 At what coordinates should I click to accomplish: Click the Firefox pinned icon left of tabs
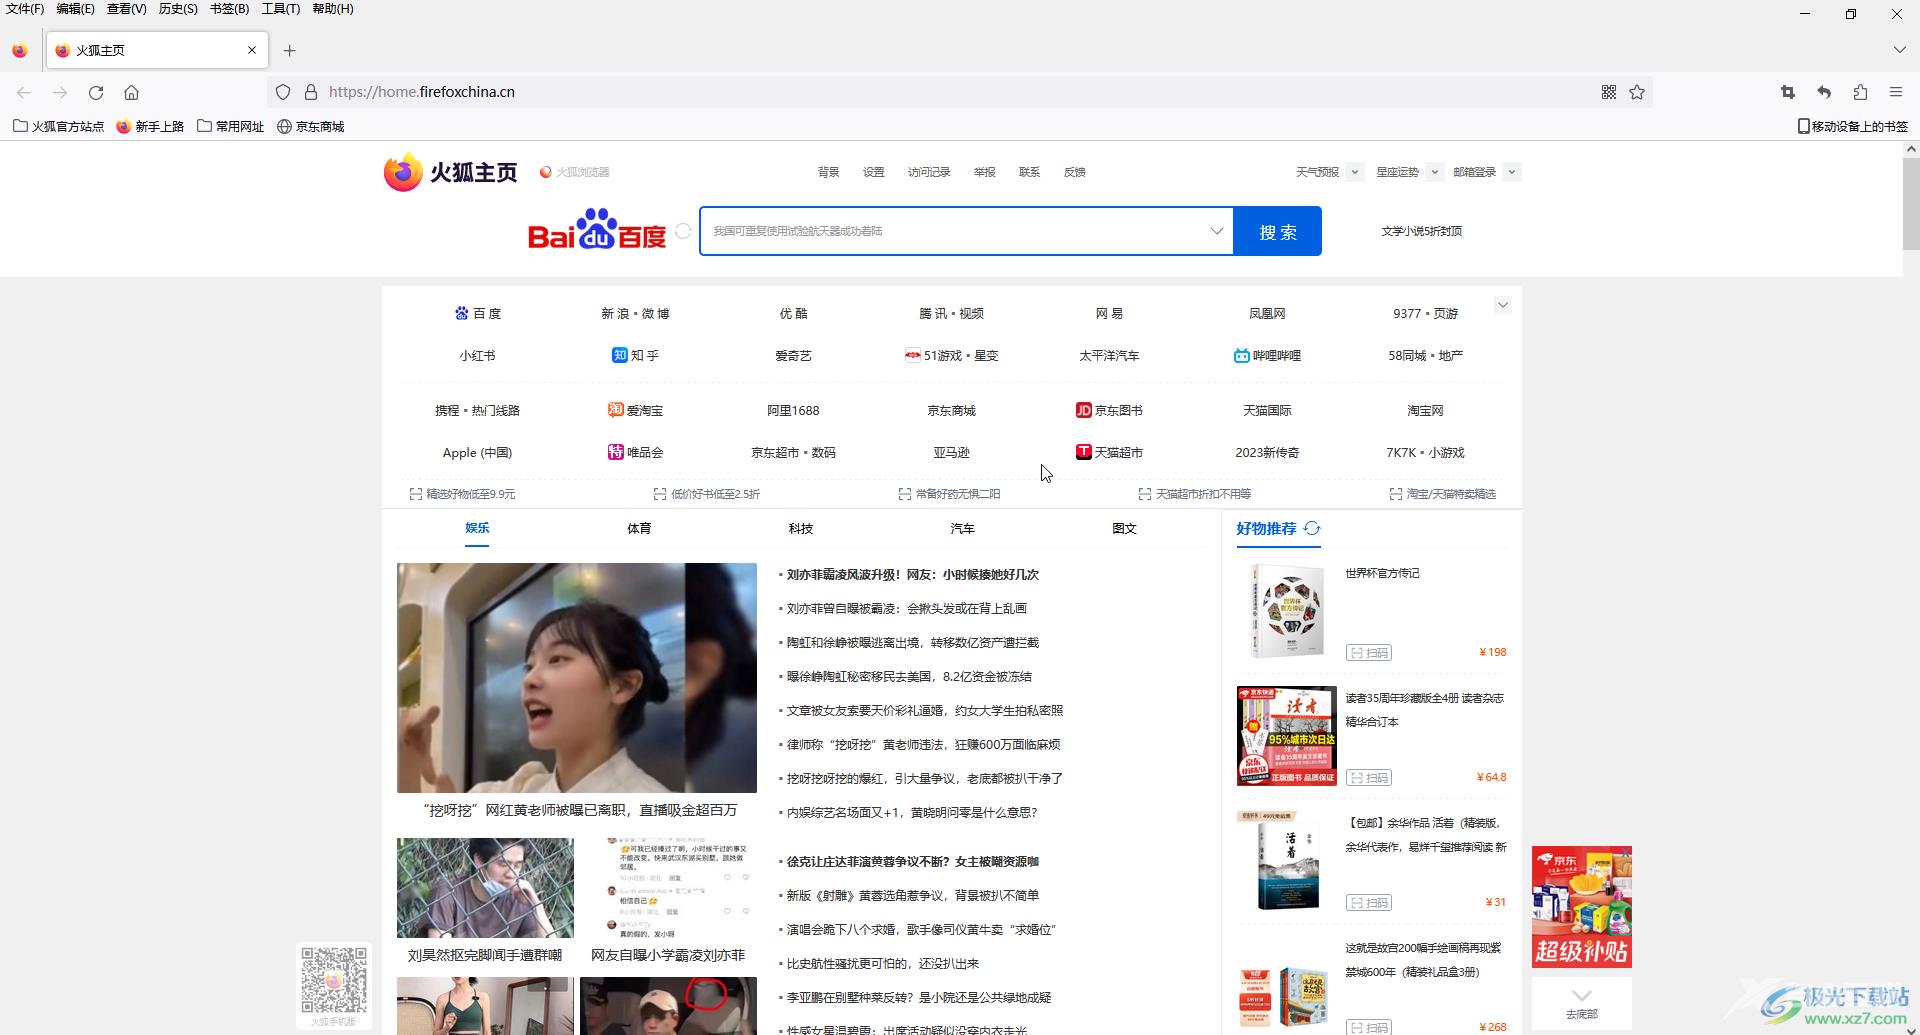[20, 50]
